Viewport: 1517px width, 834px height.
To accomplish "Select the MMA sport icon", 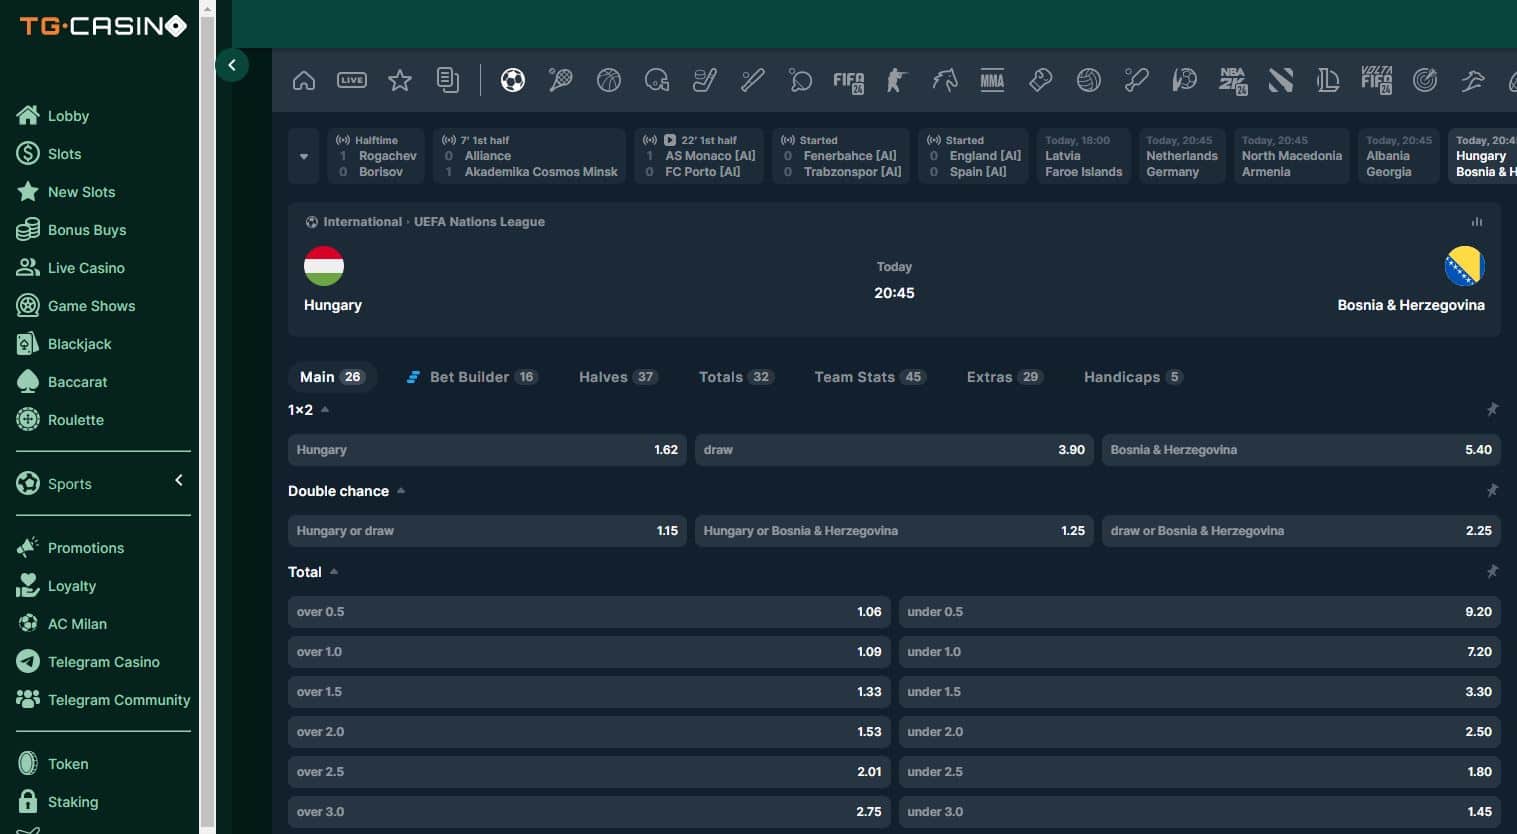I will point(992,80).
